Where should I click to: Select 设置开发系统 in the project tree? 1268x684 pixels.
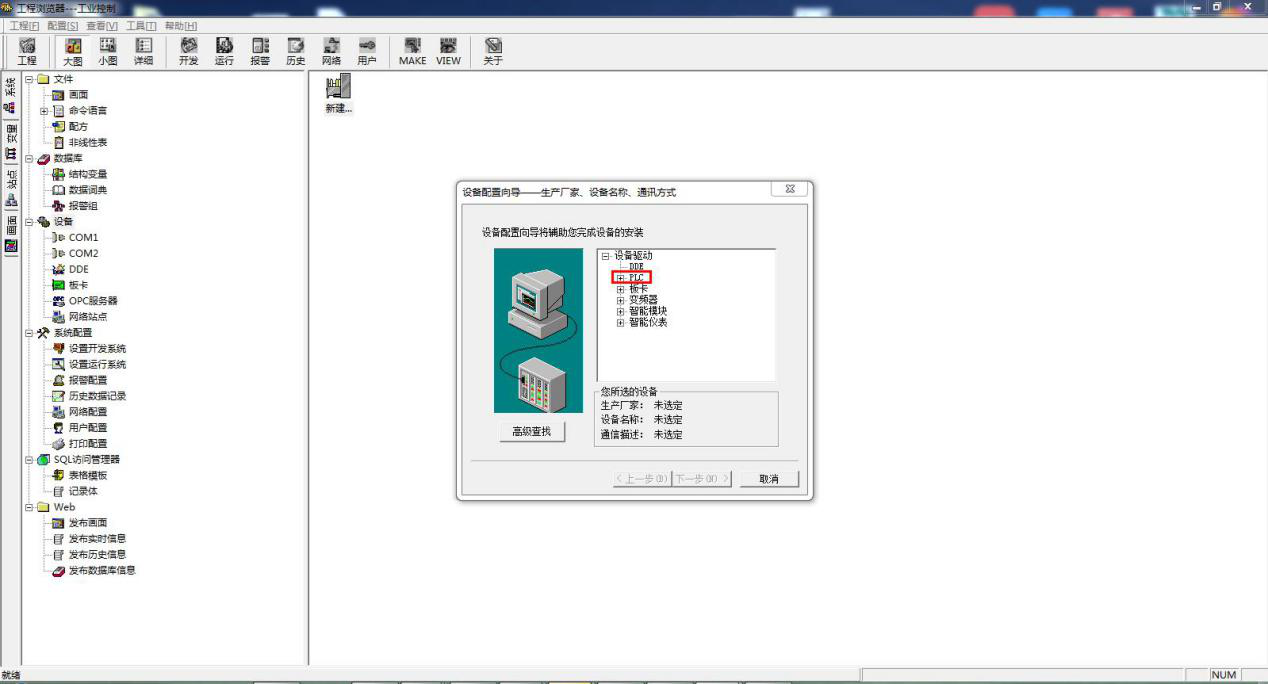click(97, 348)
